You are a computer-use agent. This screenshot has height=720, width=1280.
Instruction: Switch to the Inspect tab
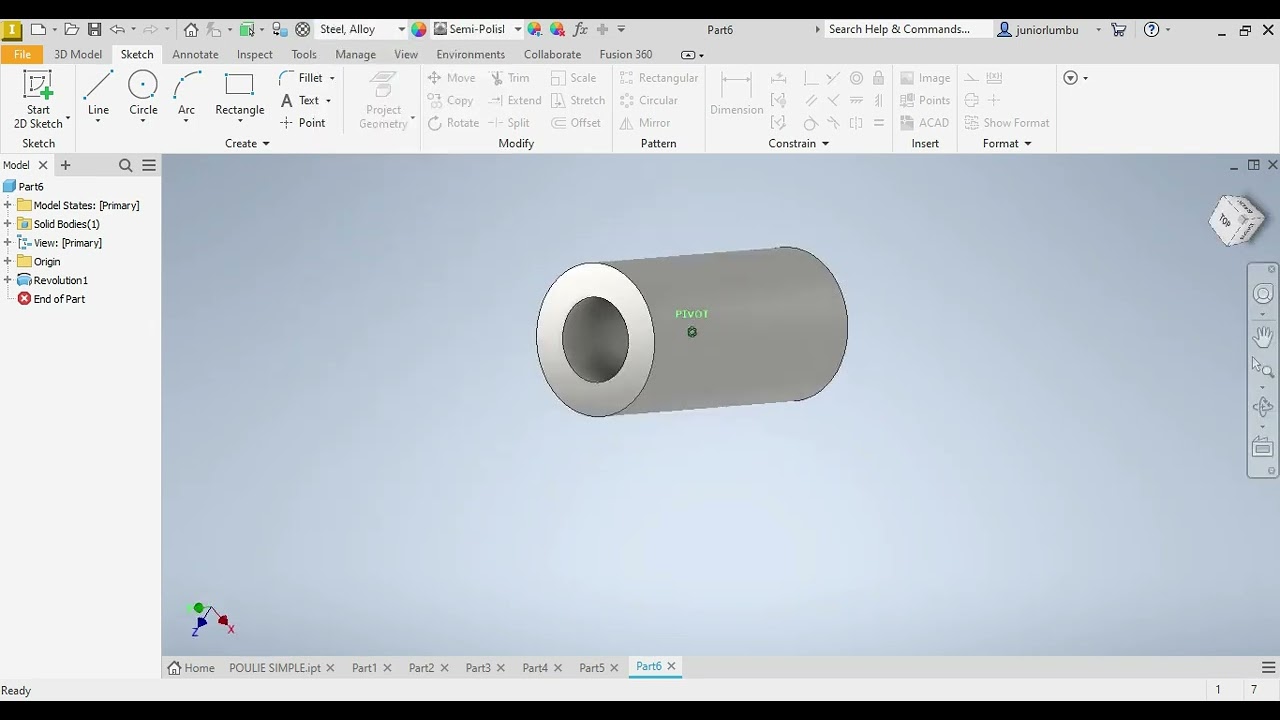click(254, 54)
